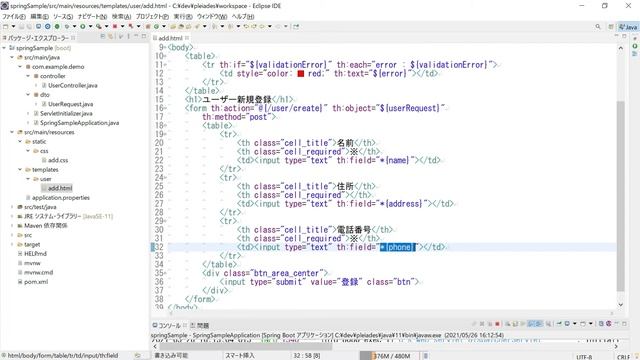Click the html/body/form breadcrumb in status bar
The width and height of the screenshot is (640, 360).
click(63, 356)
